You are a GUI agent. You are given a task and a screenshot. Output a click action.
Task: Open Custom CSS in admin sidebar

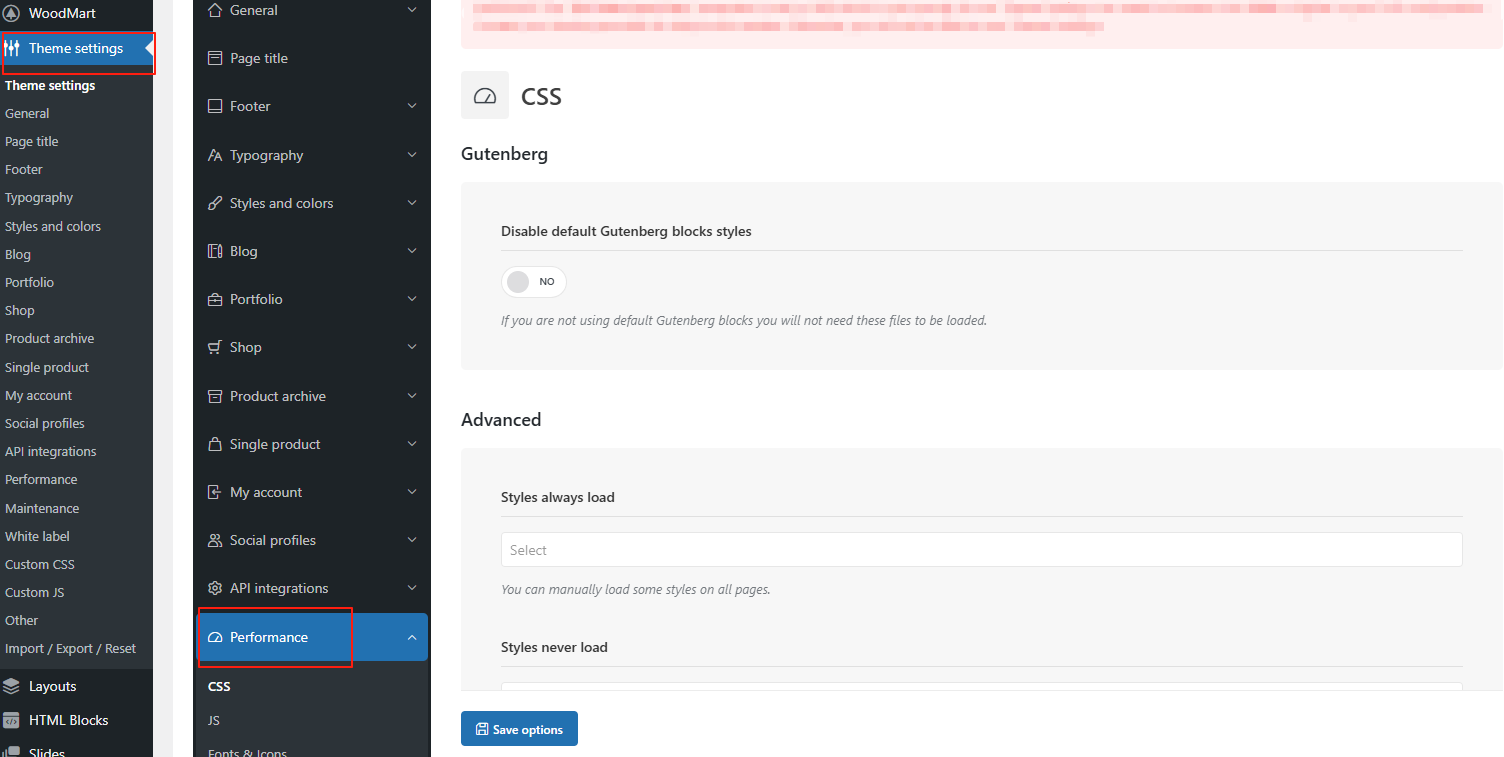point(40,564)
